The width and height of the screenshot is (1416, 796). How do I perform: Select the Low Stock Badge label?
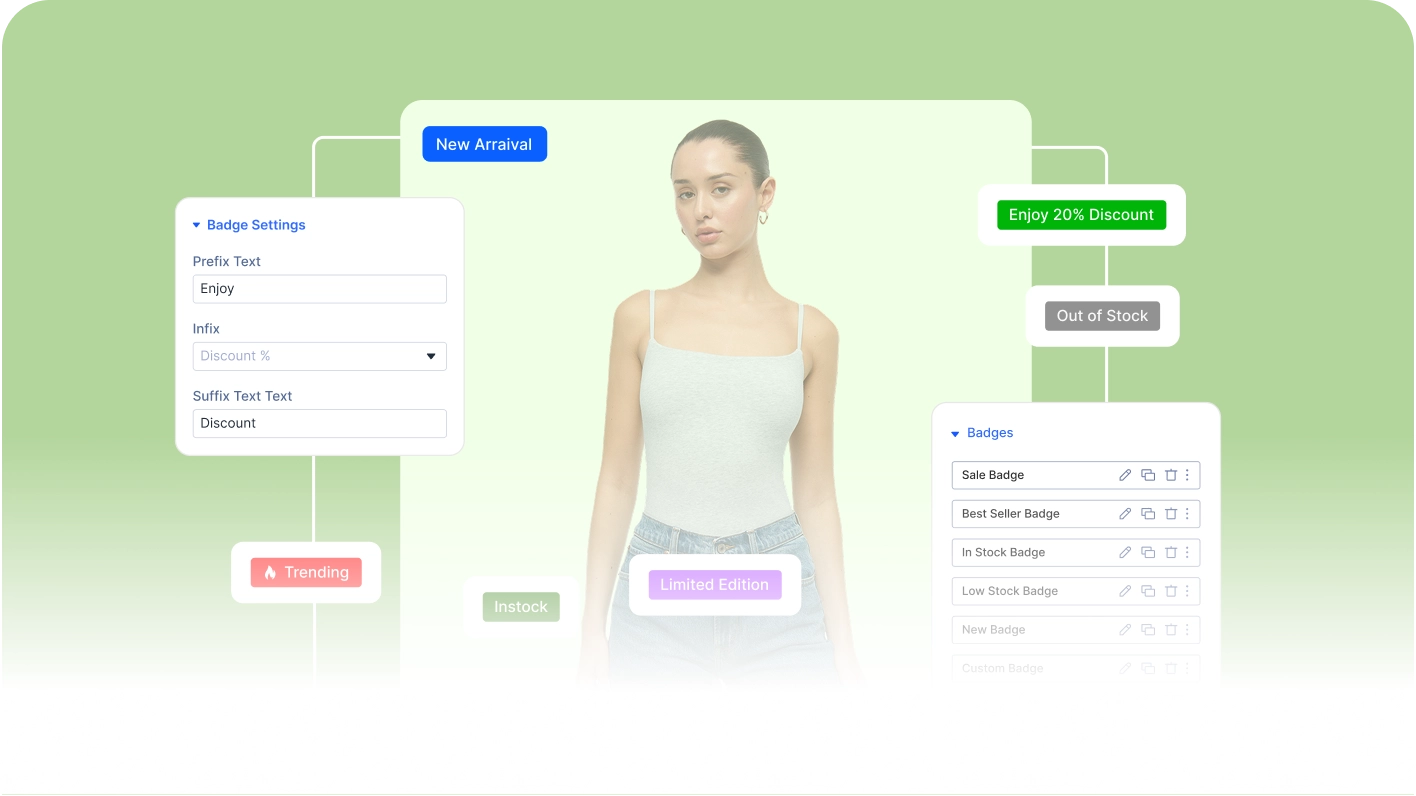(1010, 591)
